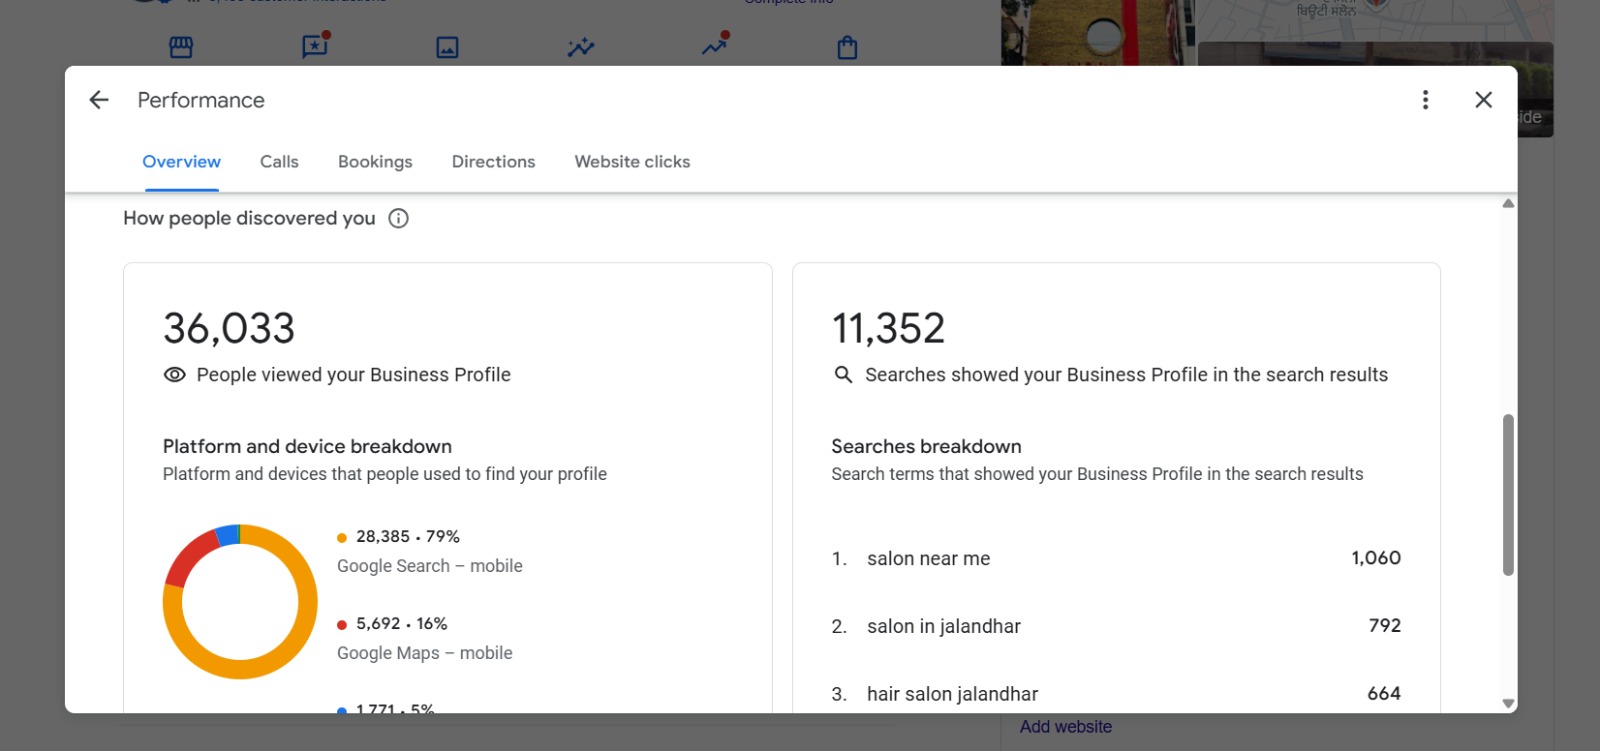Screen dimensions: 1600x751
Task: Click the Add website link
Action: (1066, 727)
